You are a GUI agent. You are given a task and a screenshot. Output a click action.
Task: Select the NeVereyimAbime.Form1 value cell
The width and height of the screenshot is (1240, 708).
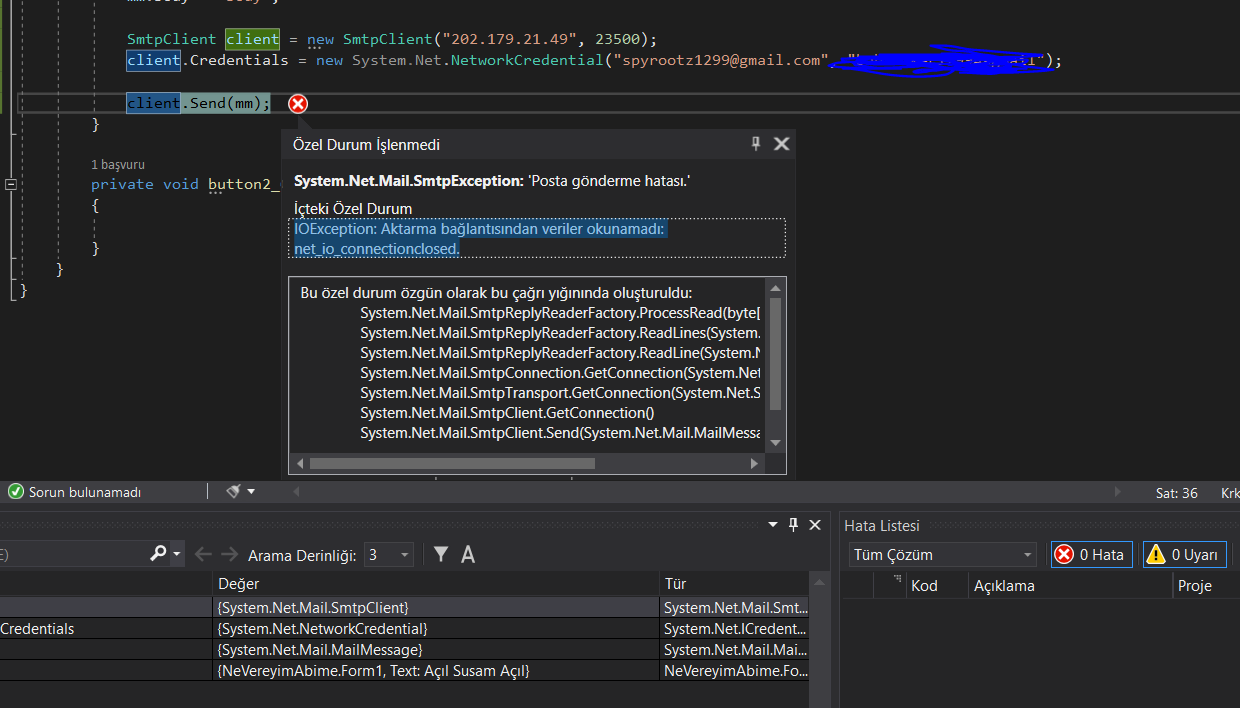coord(436,671)
